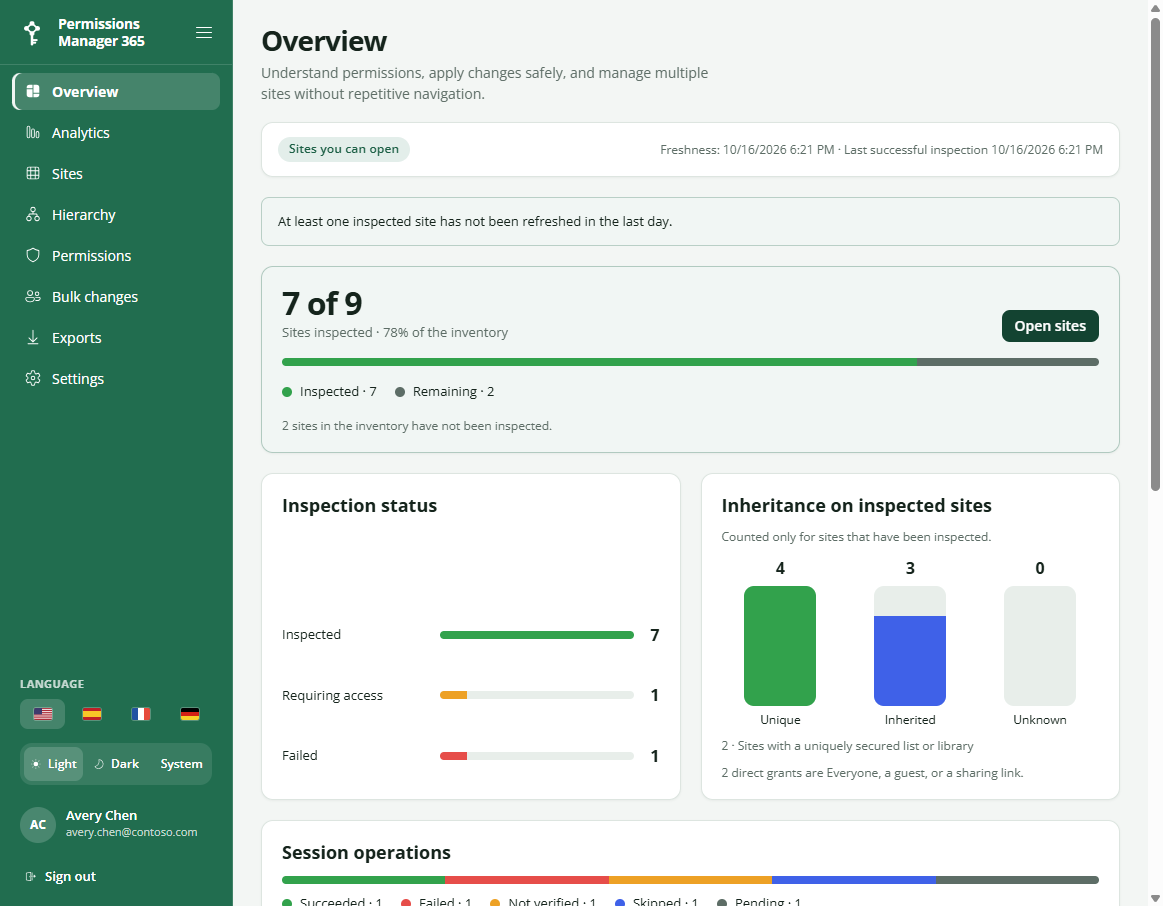Click the gray Remaining legend dot
Image resolution: width=1163 pixels, height=906 pixels.
(400, 391)
